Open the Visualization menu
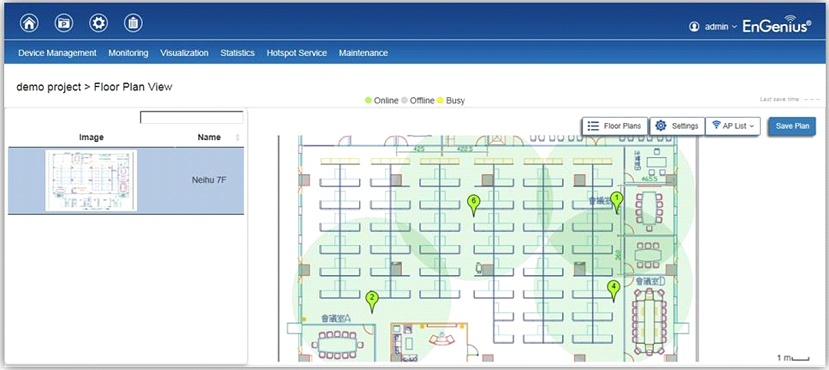829x370 pixels. click(x=185, y=53)
